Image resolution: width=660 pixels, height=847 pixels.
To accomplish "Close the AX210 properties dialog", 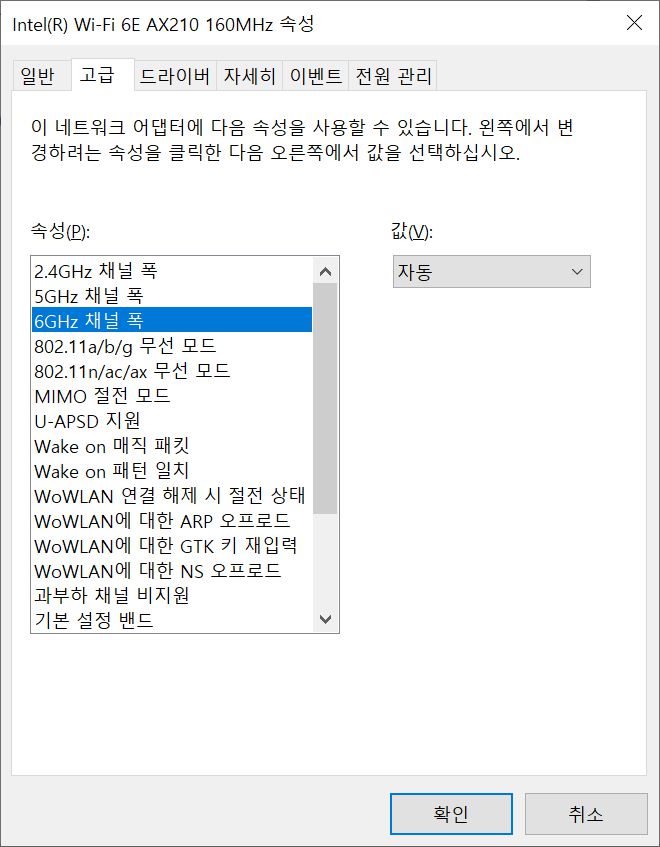I will (634, 23).
